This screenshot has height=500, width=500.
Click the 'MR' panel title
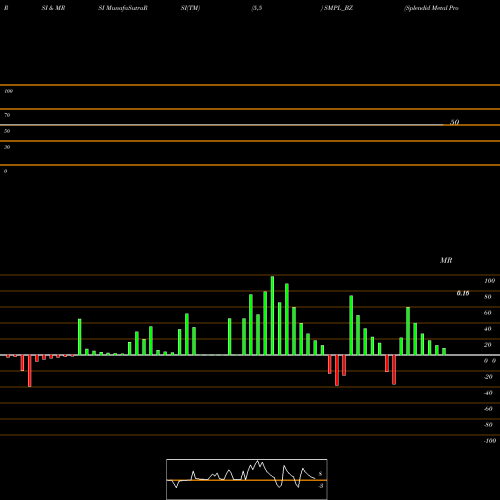point(446,260)
